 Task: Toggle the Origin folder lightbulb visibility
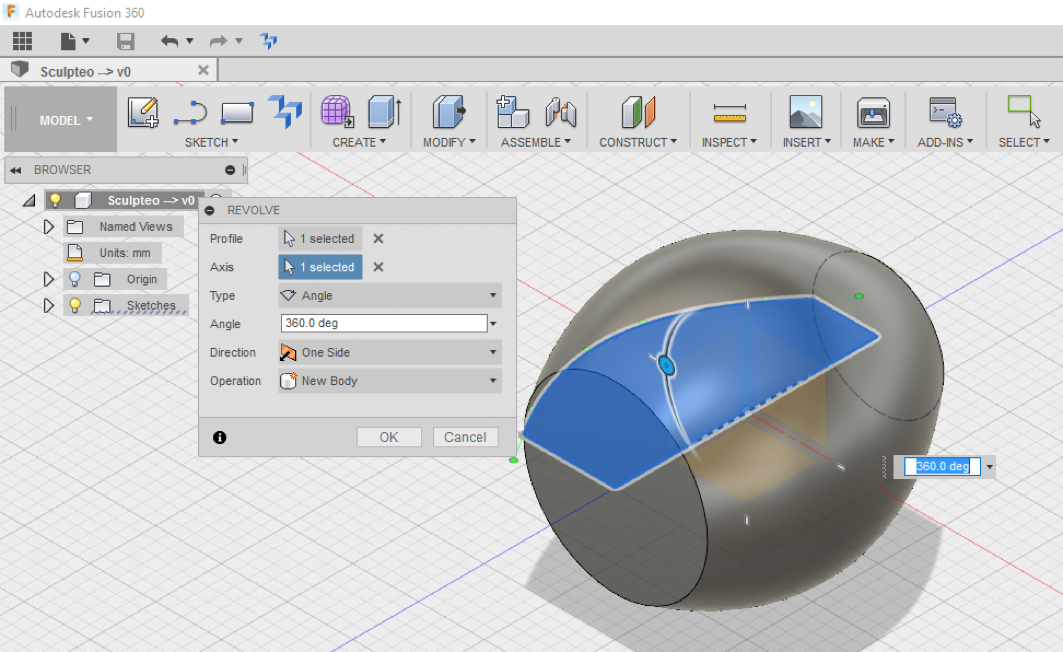74,279
